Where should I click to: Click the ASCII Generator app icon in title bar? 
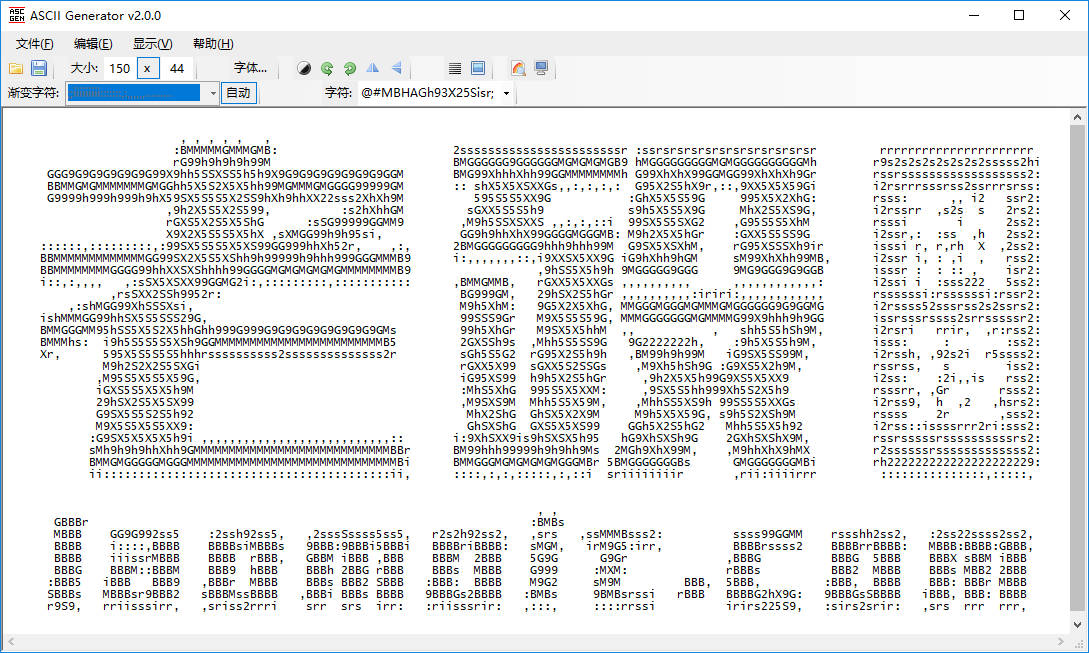[16, 15]
